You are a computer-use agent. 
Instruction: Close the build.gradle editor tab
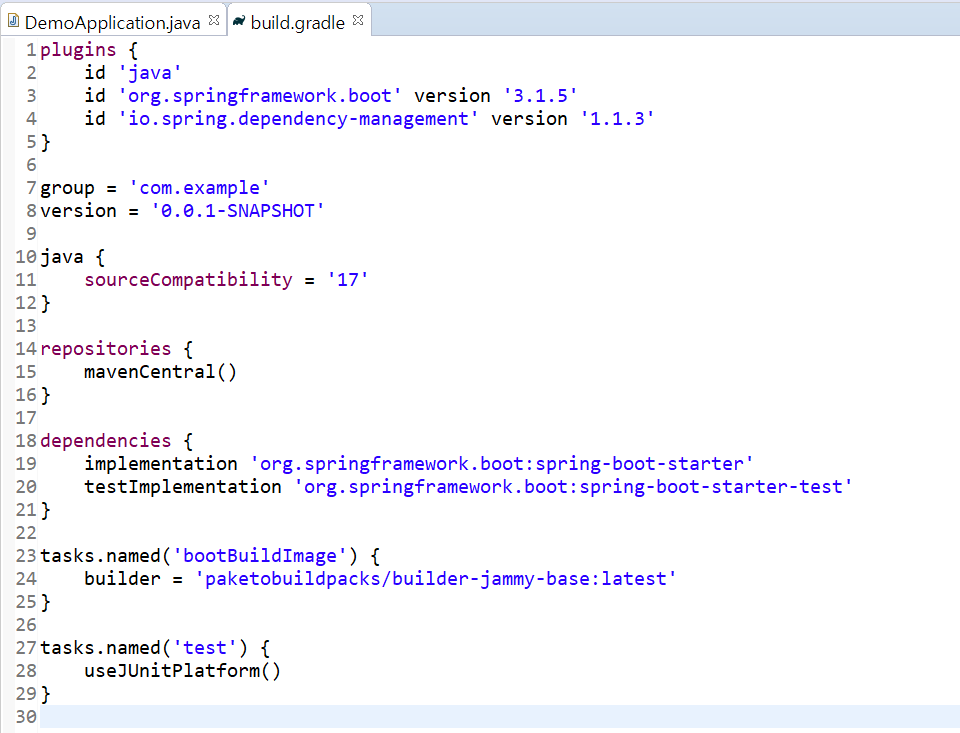click(359, 20)
